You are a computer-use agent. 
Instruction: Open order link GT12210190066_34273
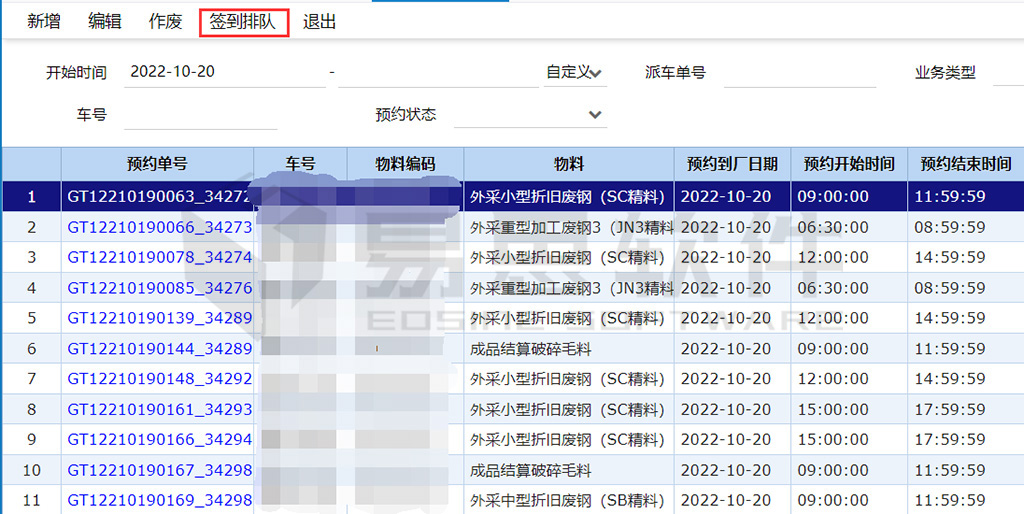(x=159, y=228)
